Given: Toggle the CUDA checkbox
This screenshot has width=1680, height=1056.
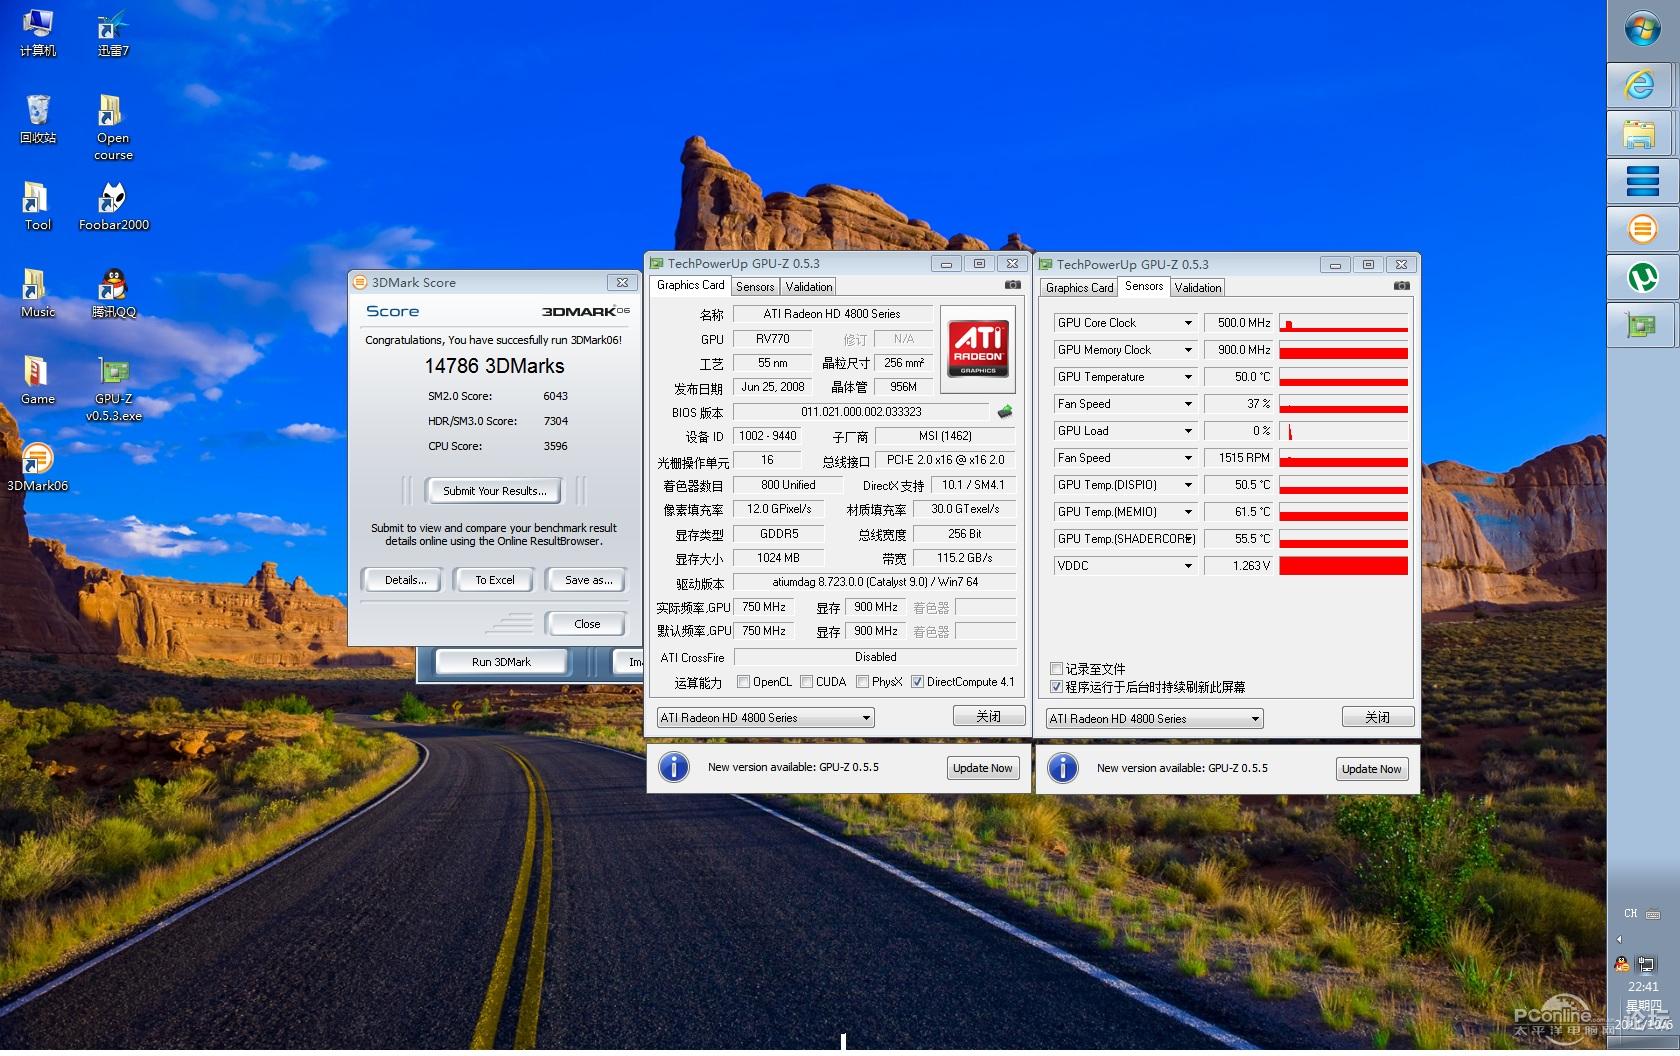Looking at the screenshot, I should click(x=806, y=682).
